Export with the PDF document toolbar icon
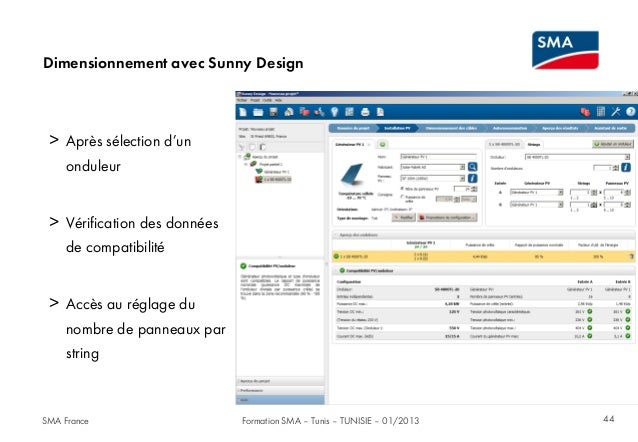638x442 pixels. [x=380, y=112]
